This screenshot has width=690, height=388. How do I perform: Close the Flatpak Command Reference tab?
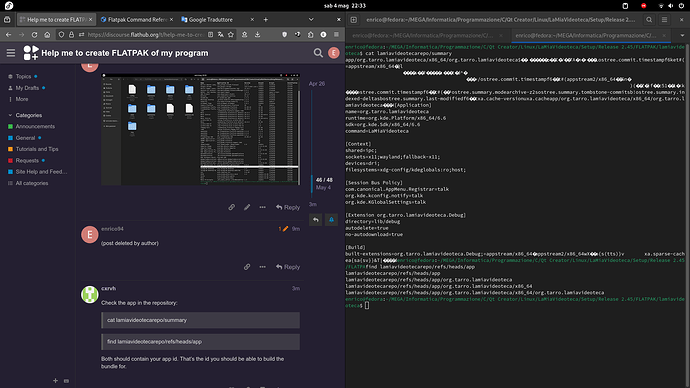[x=171, y=20]
